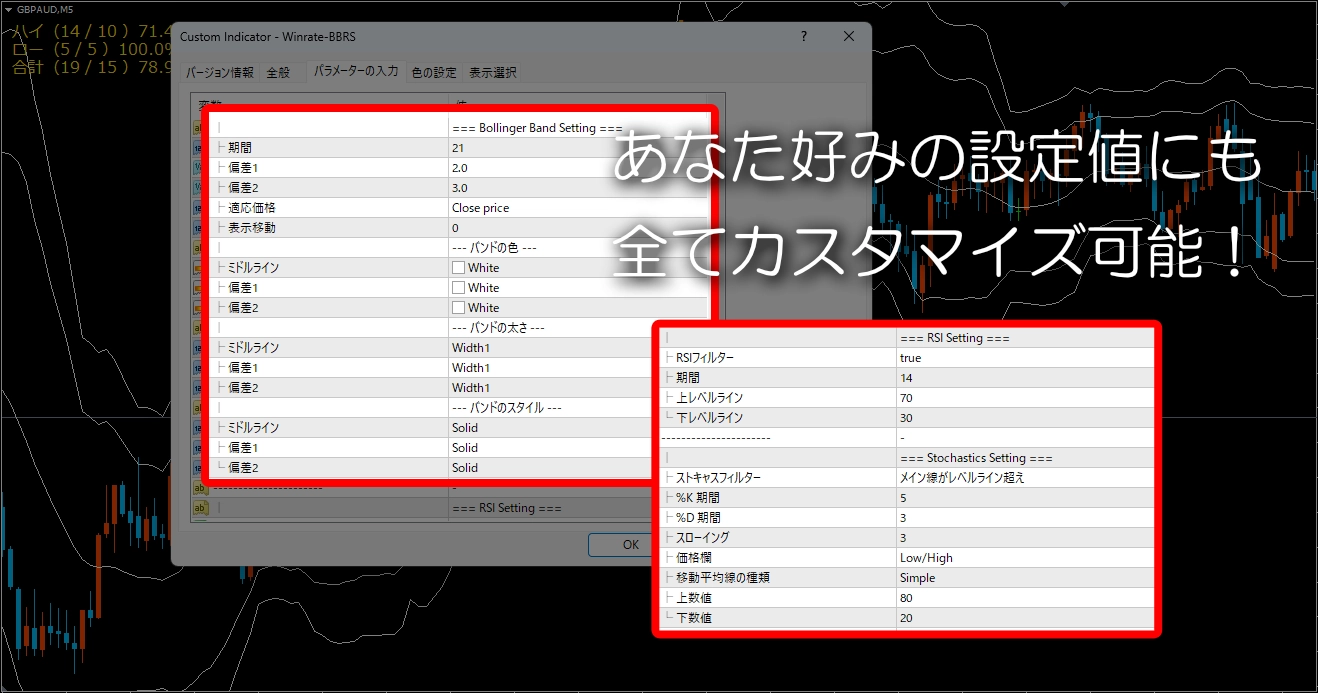Click the white swatch in the 偏差1 color row

pyautogui.click(x=458, y=288)
